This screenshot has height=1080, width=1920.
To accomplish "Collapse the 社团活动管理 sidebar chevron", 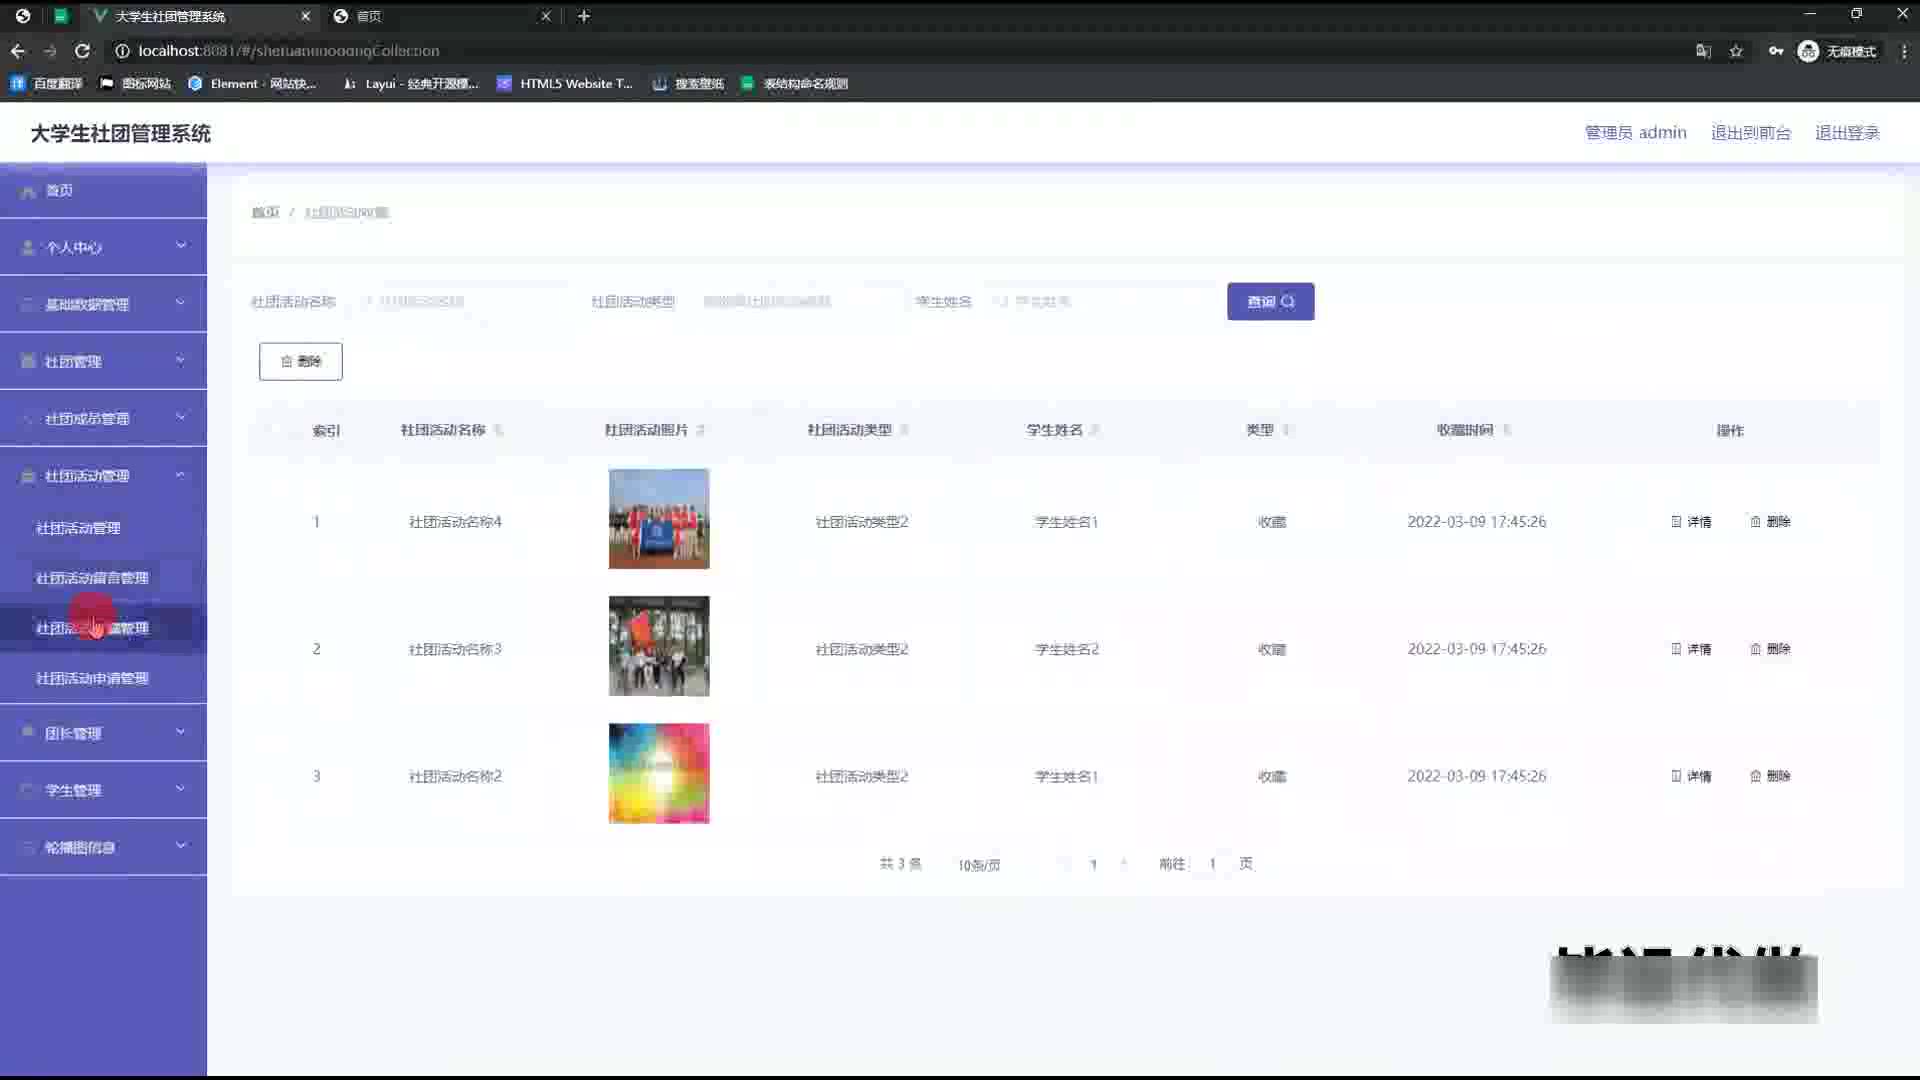I will pyautogui.click(x=181, y=475).
